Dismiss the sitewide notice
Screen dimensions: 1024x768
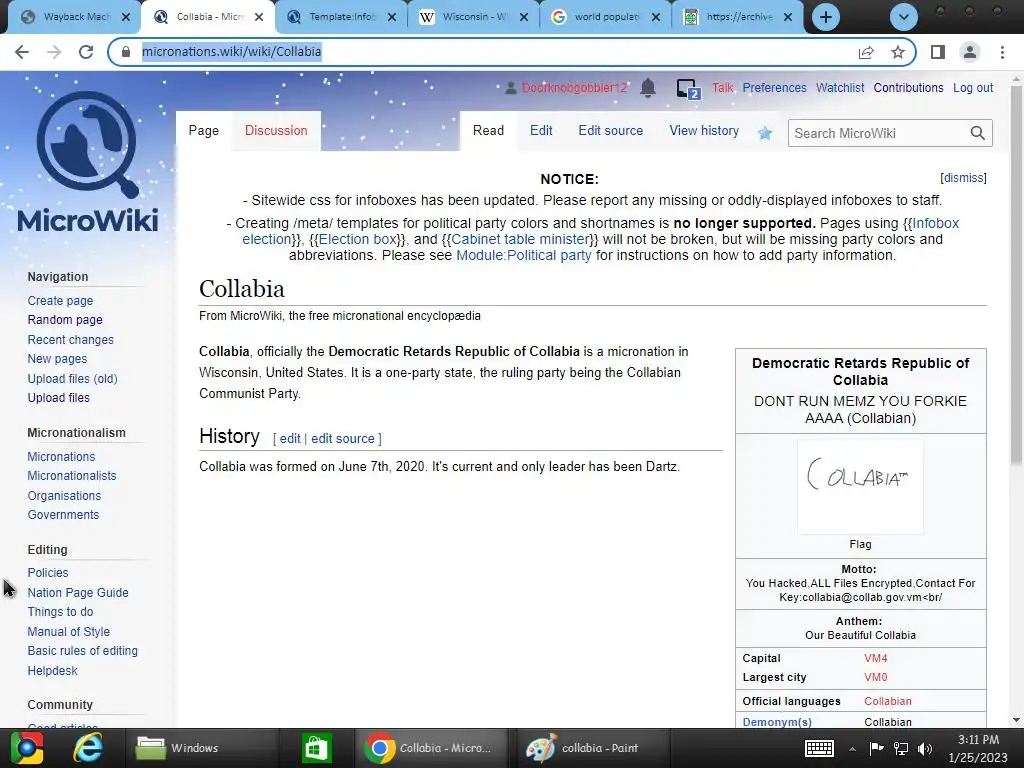[963, 178]
